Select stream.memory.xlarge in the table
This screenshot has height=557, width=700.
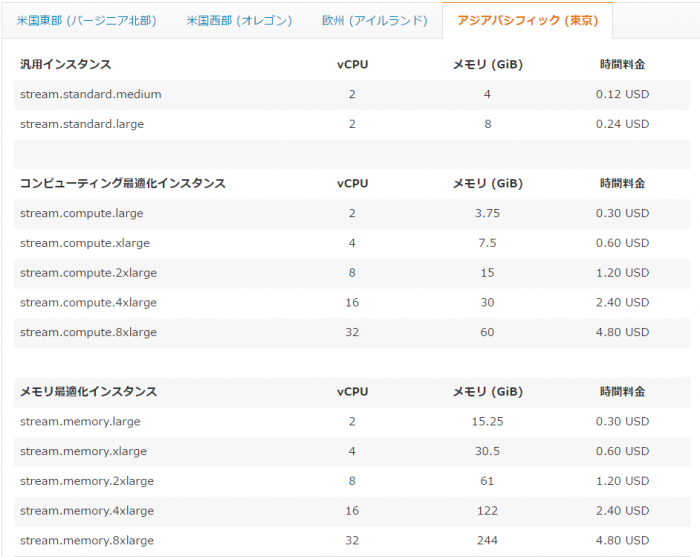83,451
